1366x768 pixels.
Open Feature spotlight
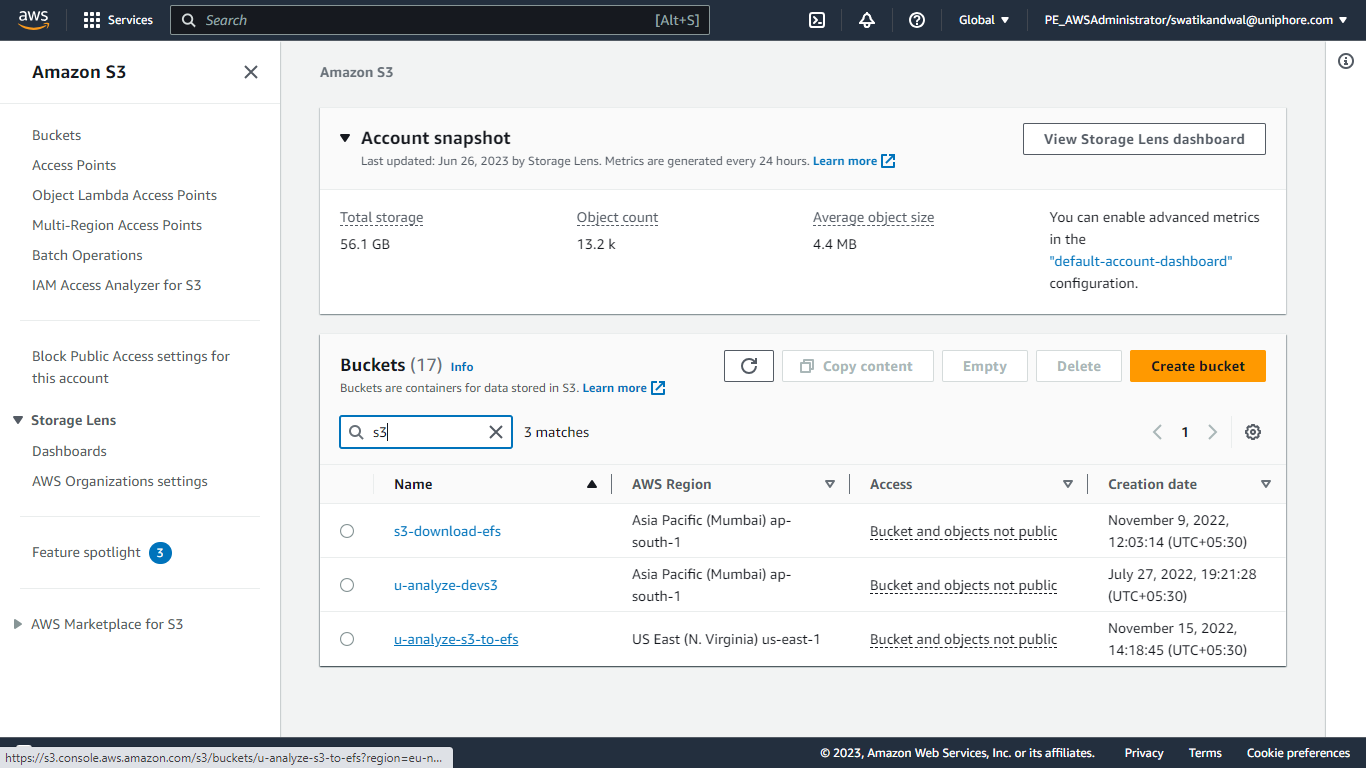pos(86,552)
